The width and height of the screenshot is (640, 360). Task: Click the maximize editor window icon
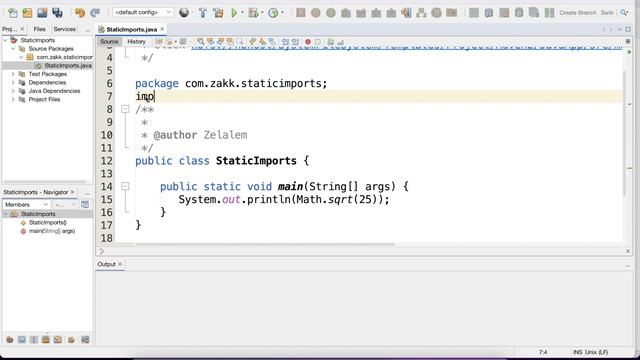[x=628, y=29]
